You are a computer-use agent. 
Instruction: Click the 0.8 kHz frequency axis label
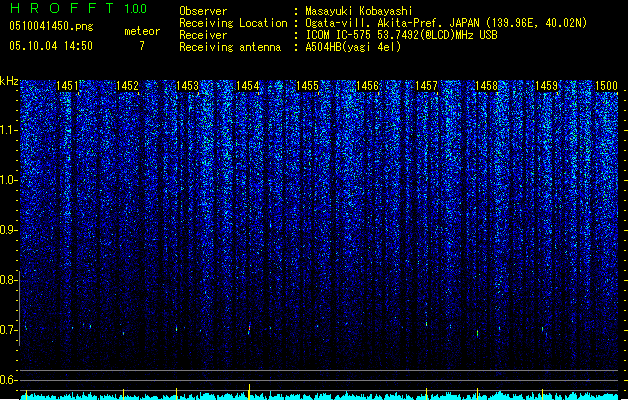point(7,280)
